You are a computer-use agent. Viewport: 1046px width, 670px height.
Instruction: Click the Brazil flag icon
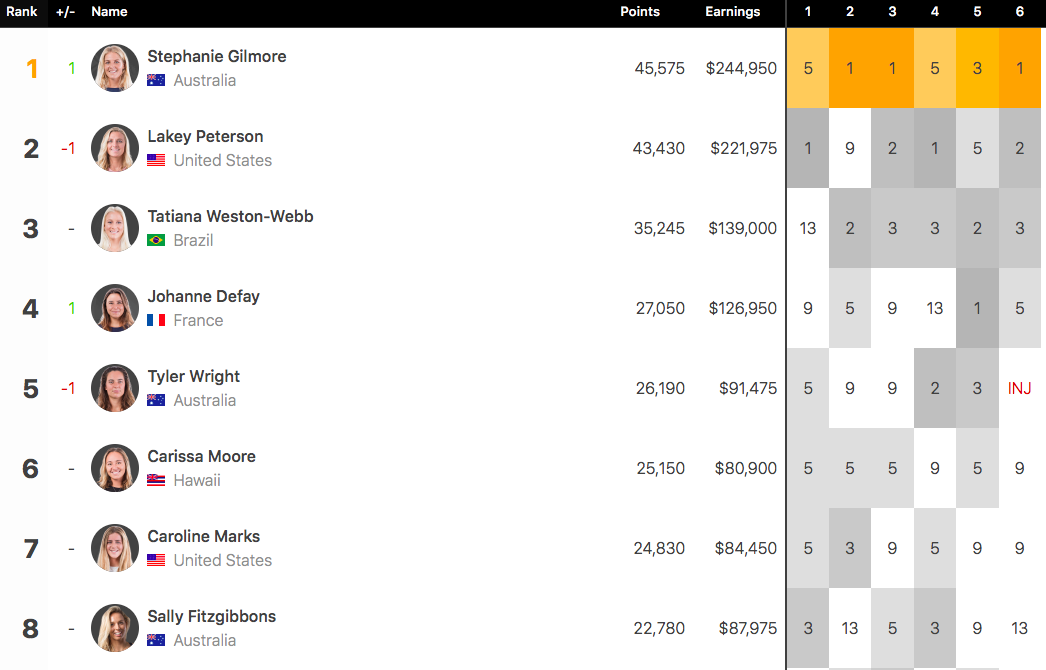tap(156, 240)
